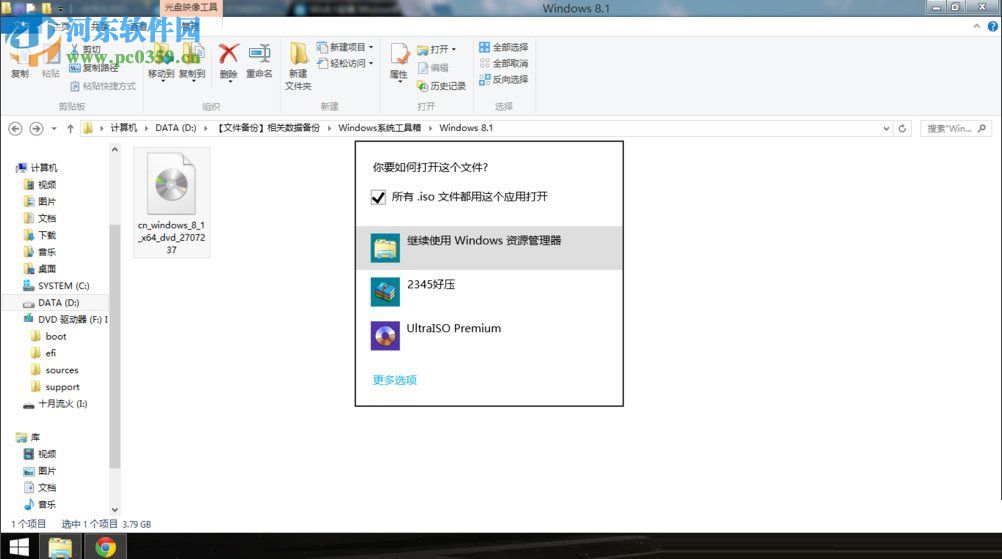
Task: Choose 继续使用 Windows 资源管理器 option
Action: (489, 248)
